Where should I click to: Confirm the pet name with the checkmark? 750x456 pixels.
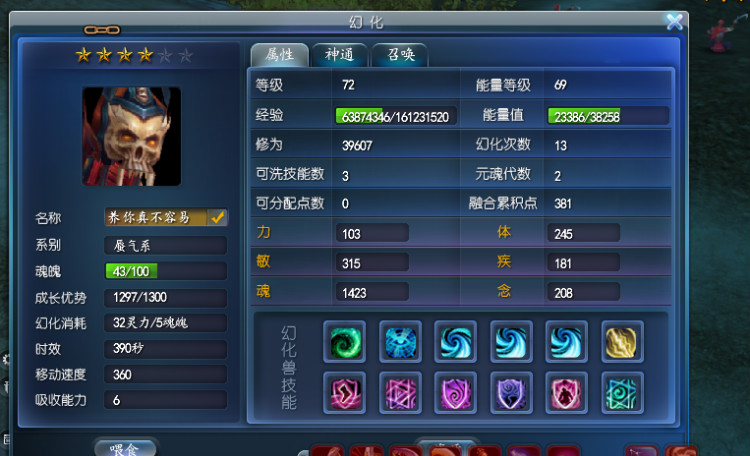tap(218, 218)
